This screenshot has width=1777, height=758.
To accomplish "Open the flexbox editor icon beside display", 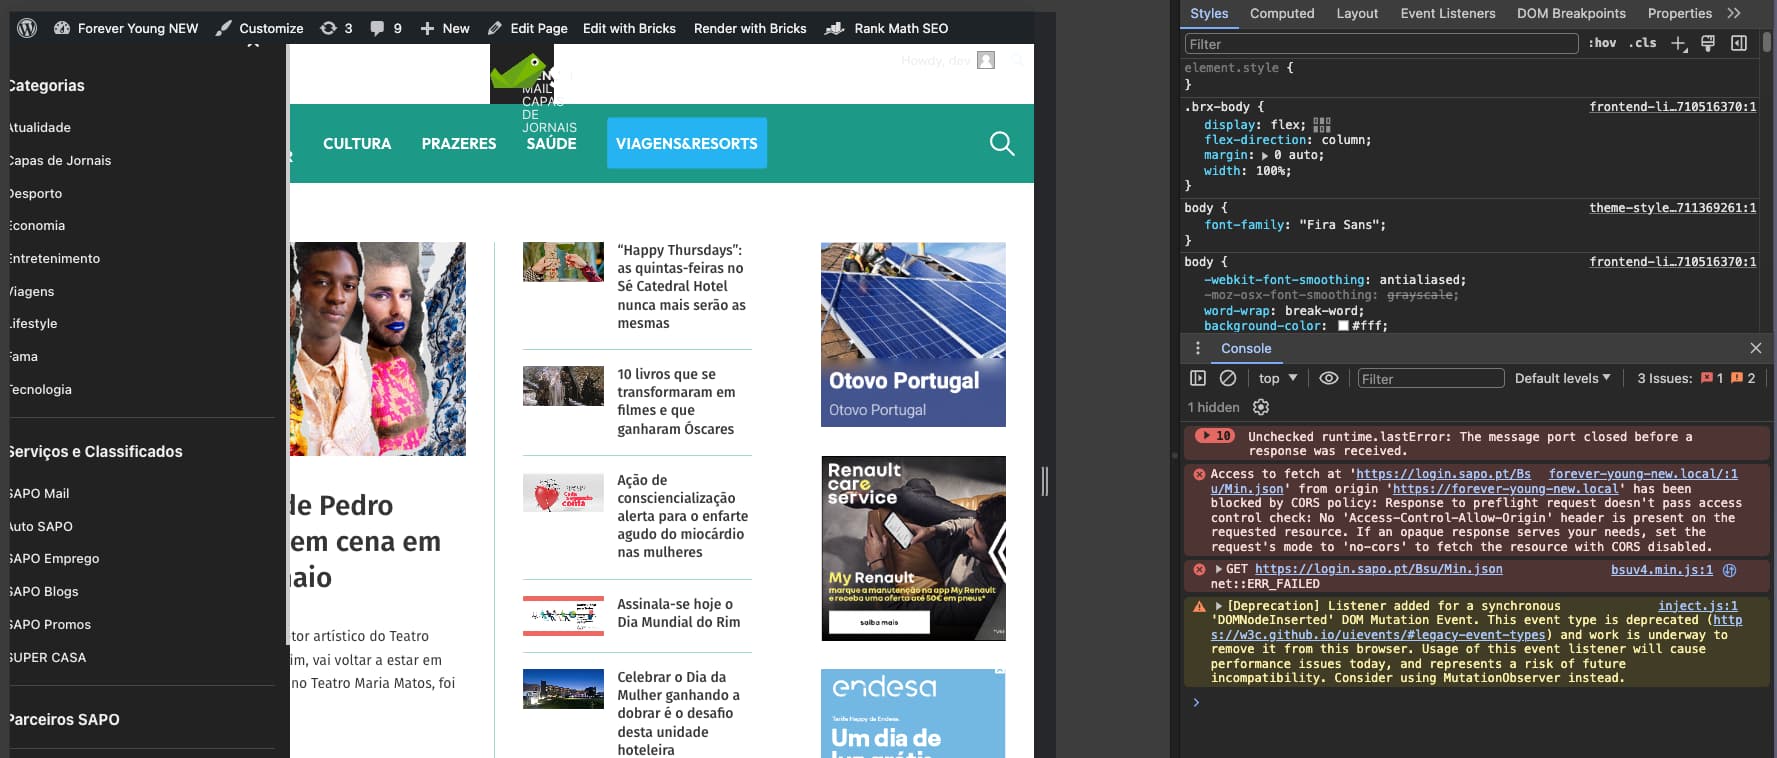I will point(1322,125).
